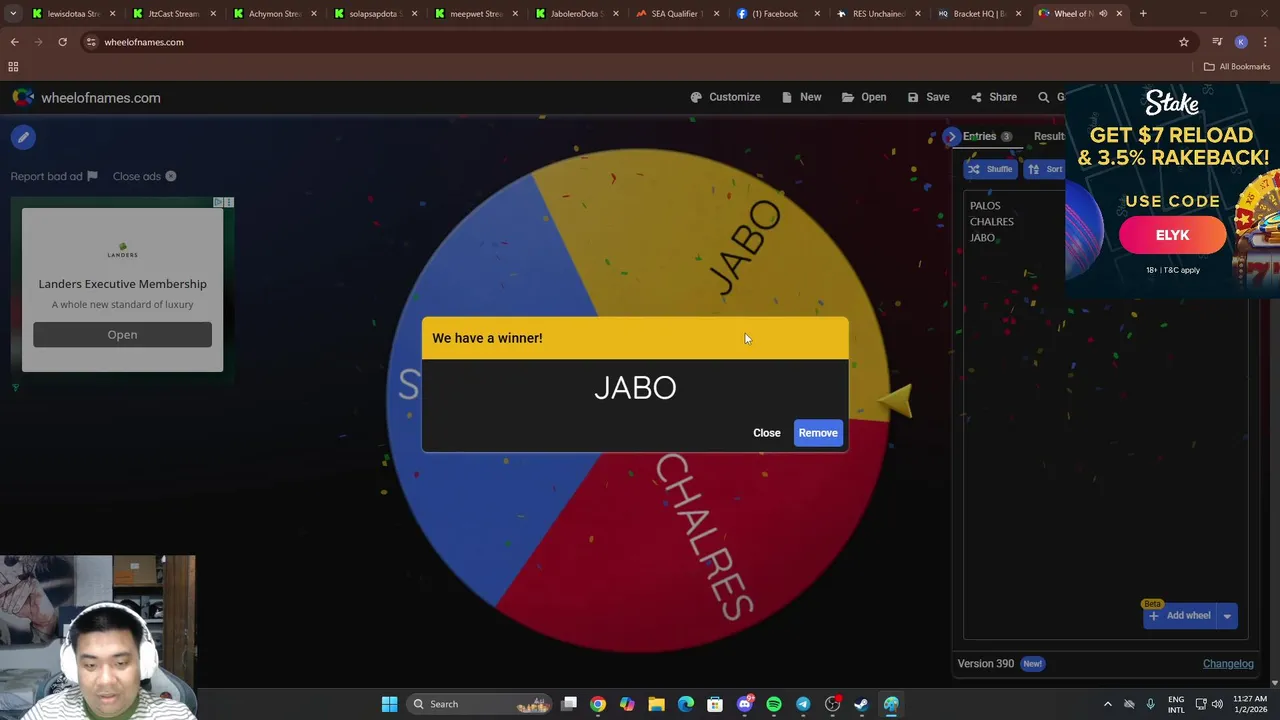Create a New wheel
Image resolution: width=1280 pixels, height=720 pixels.
pyautogui.click(x=801, y=97)
